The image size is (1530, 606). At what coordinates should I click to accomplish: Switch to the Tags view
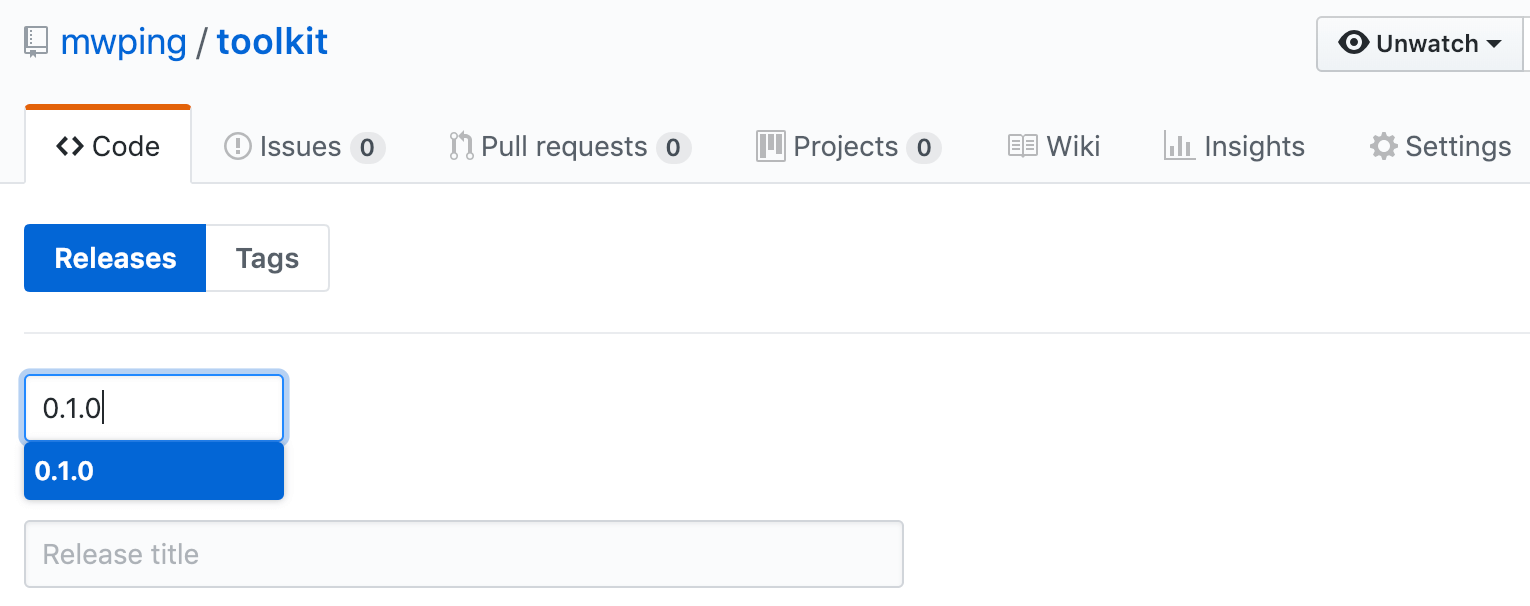pos(267,258)
